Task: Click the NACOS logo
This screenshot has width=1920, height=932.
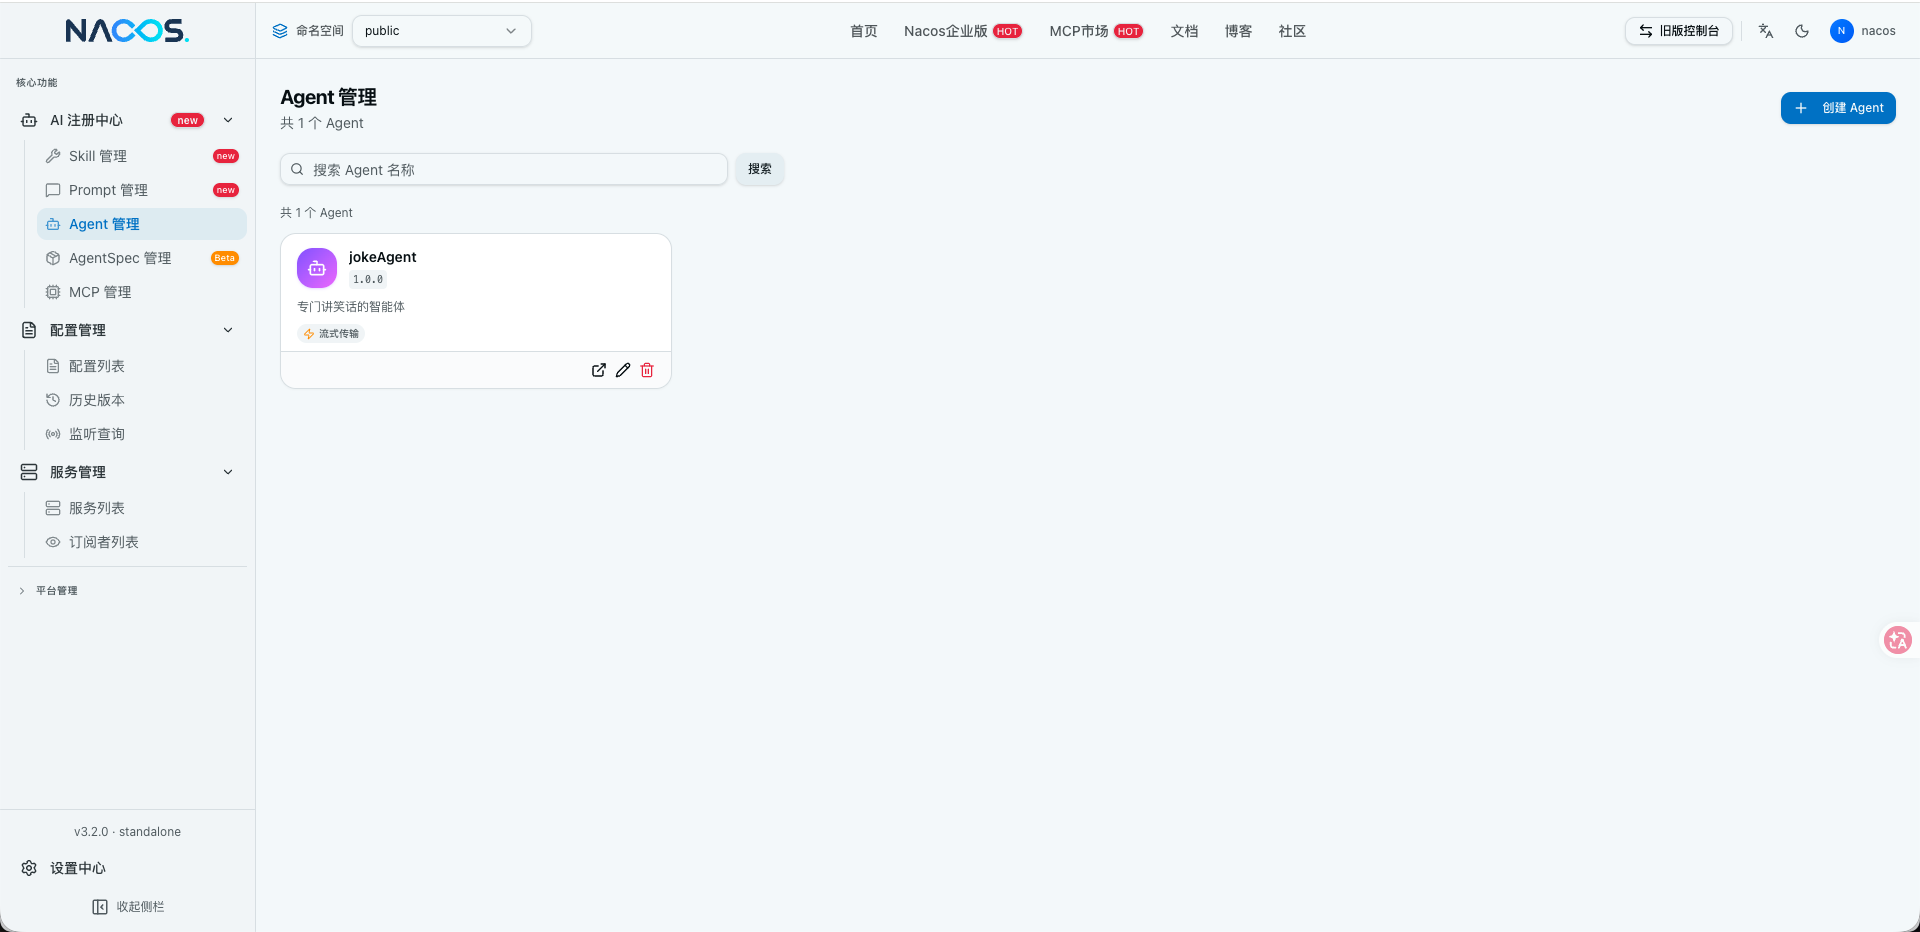Action: point(127,31)
